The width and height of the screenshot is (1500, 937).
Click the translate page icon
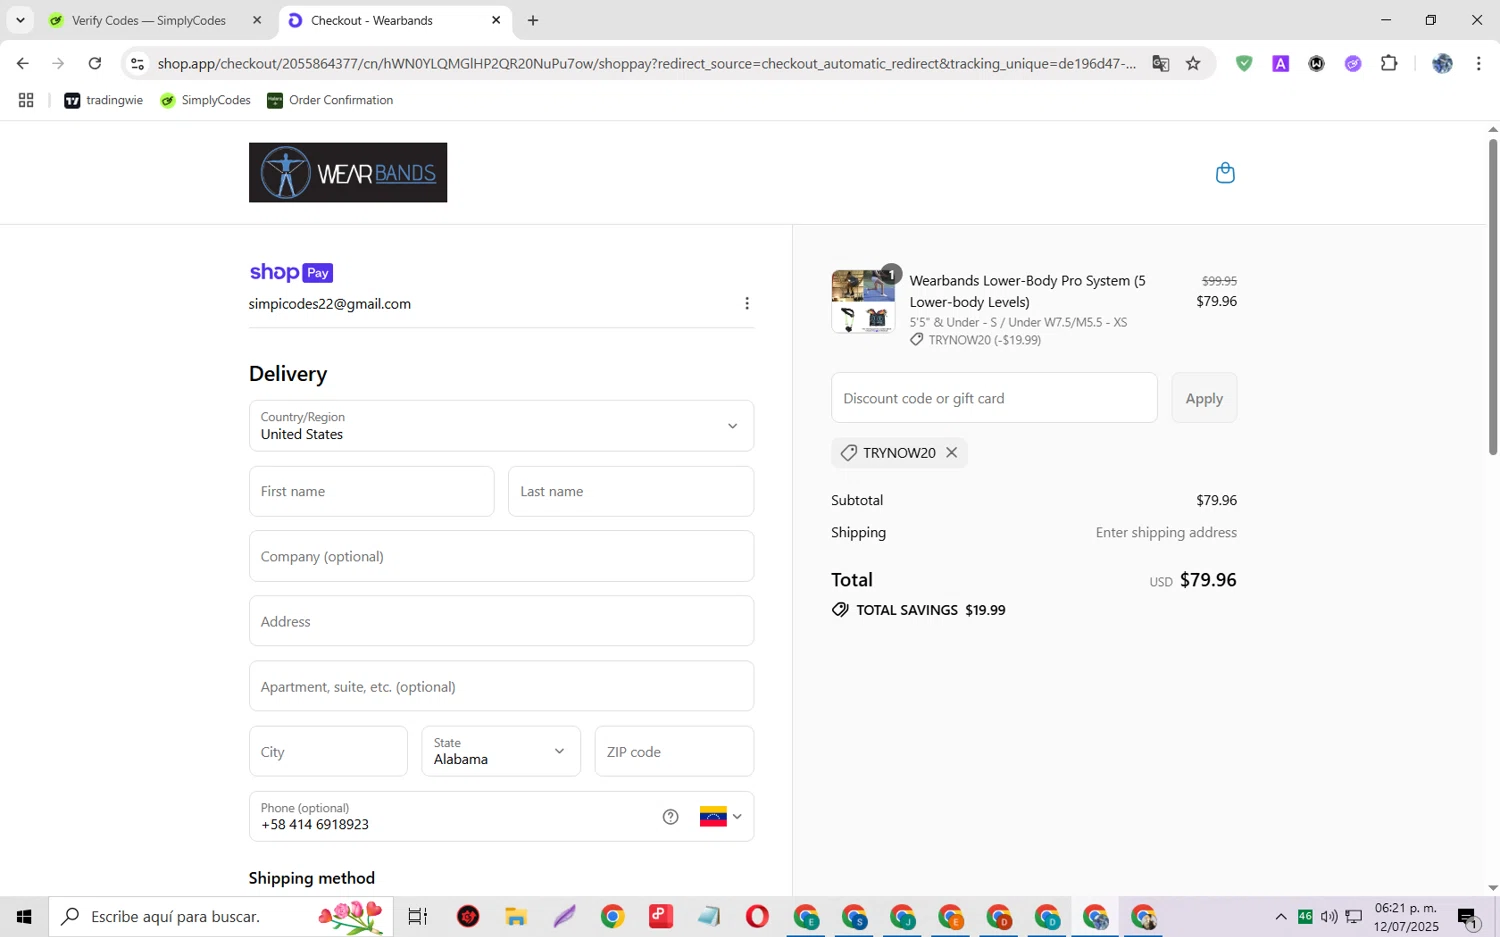[1161, 63]
